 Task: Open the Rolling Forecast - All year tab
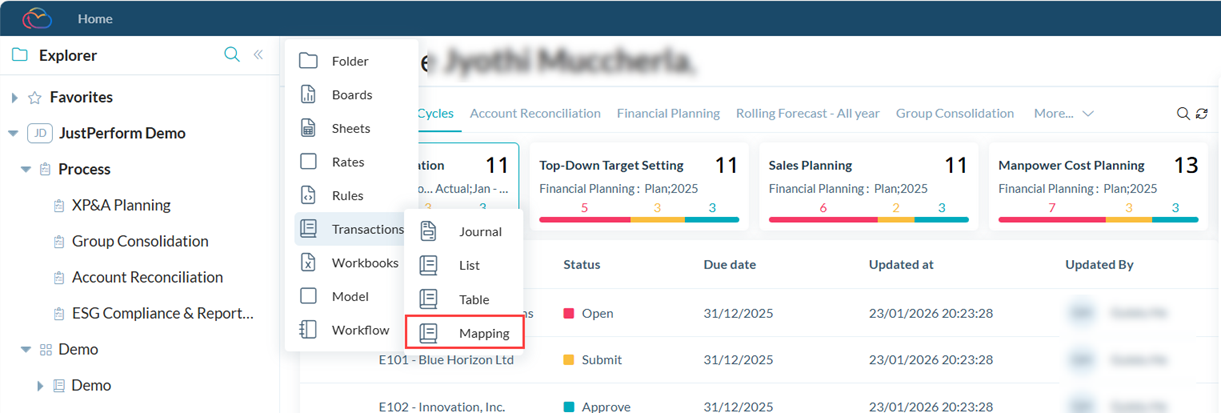pos(807,114)
